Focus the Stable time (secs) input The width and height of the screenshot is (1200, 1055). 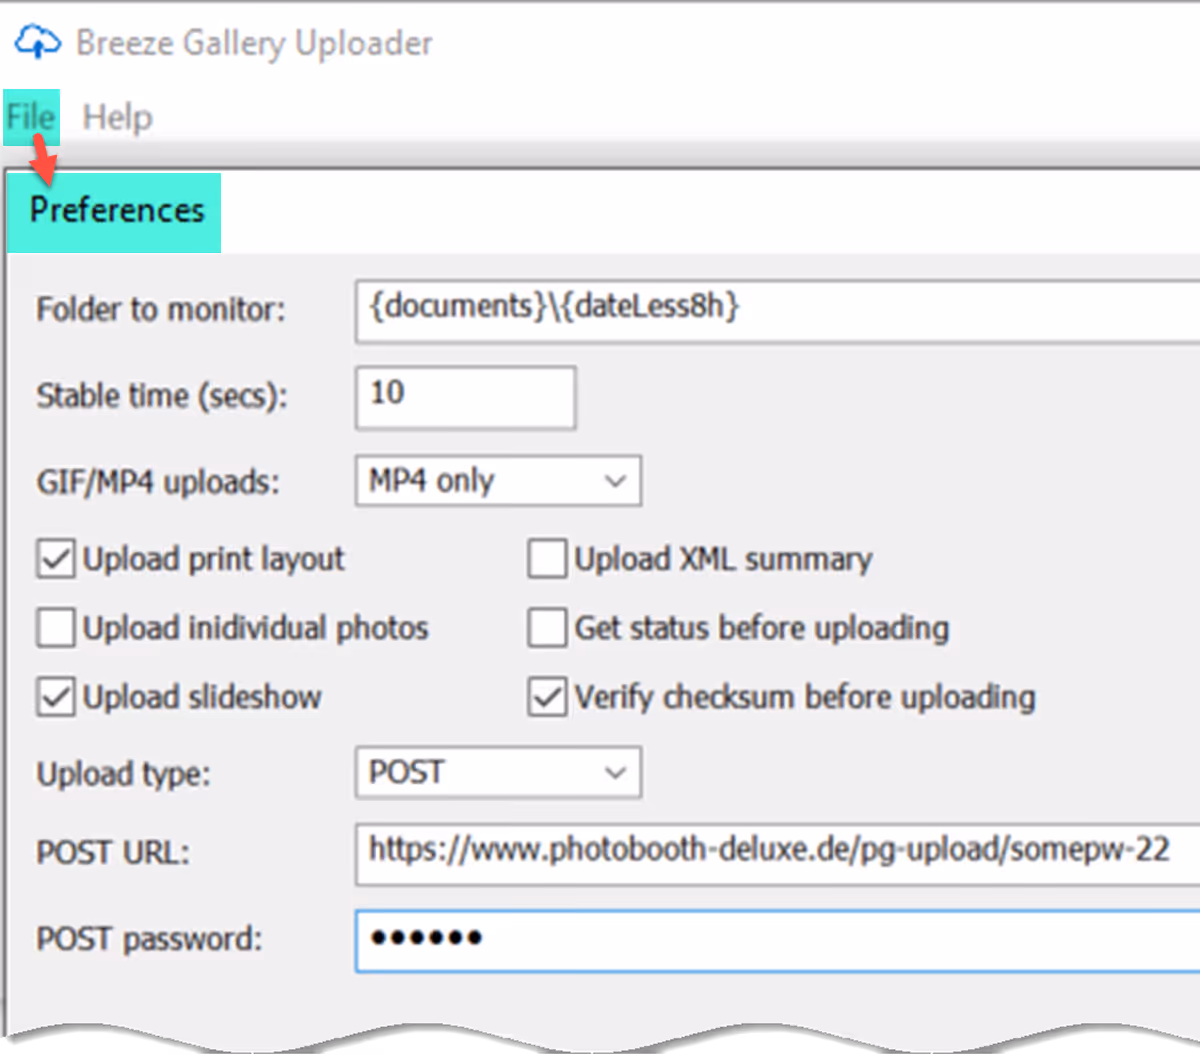click(465, 397)
